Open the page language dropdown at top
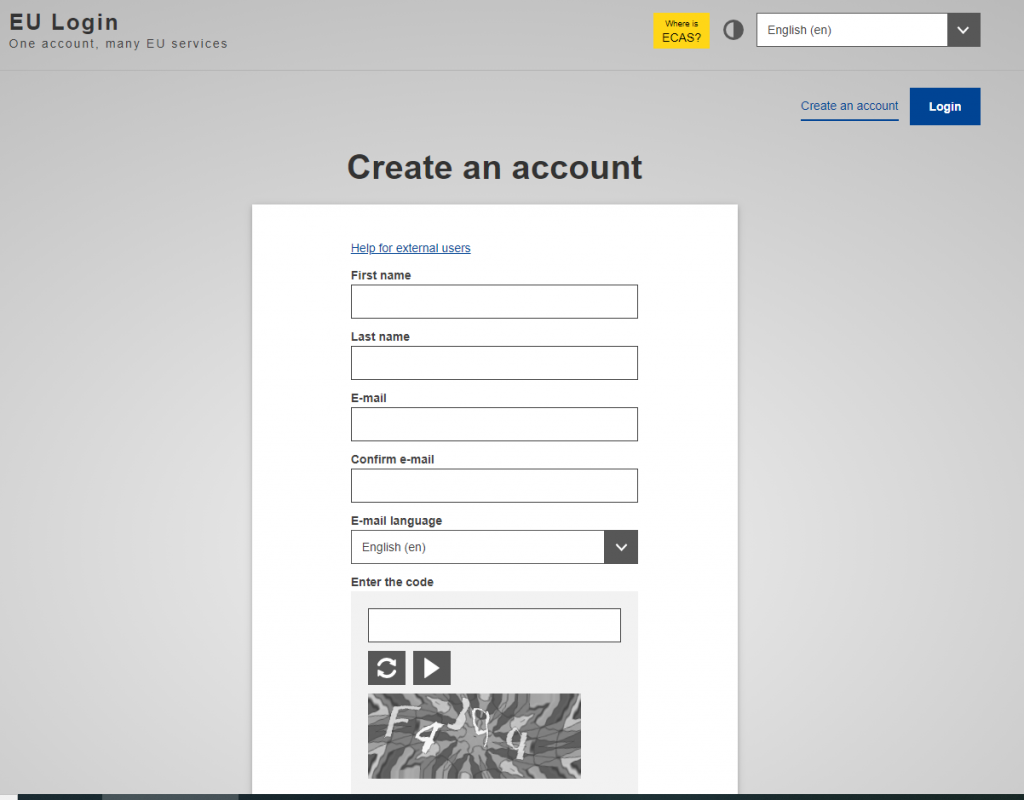 pyautogui.click(x=852, y=30)
